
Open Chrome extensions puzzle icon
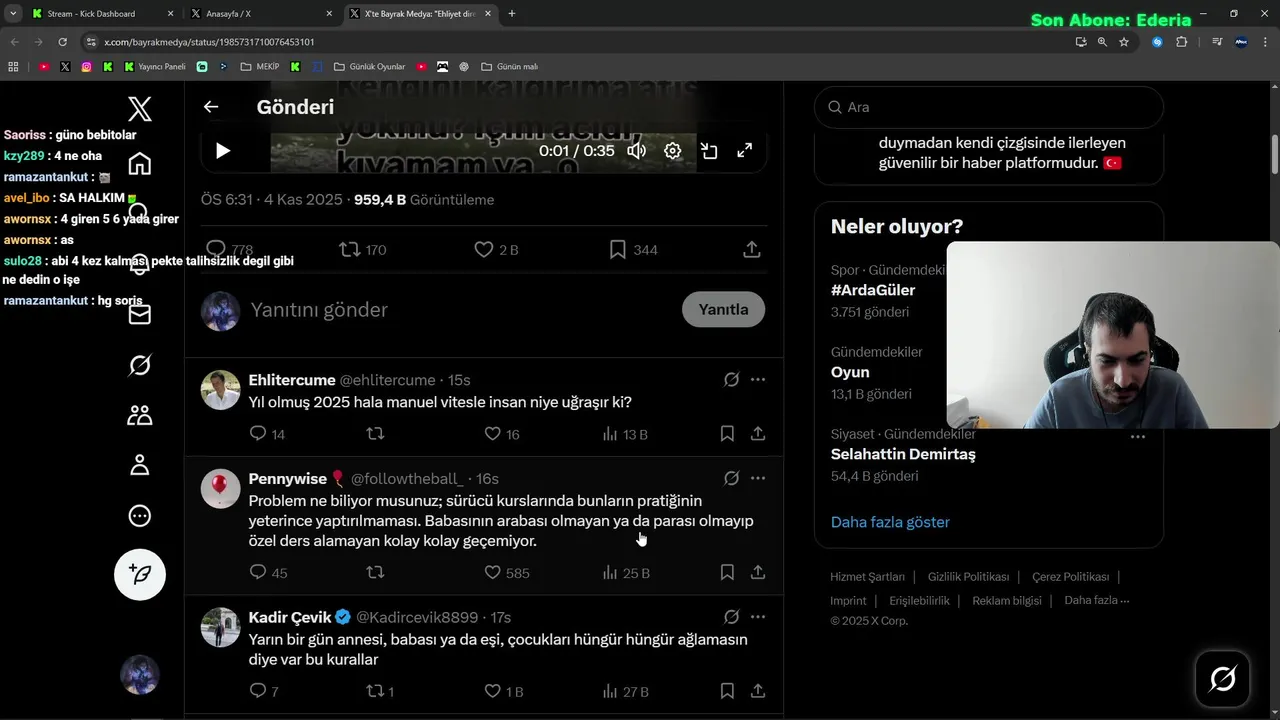point(1182,42)
